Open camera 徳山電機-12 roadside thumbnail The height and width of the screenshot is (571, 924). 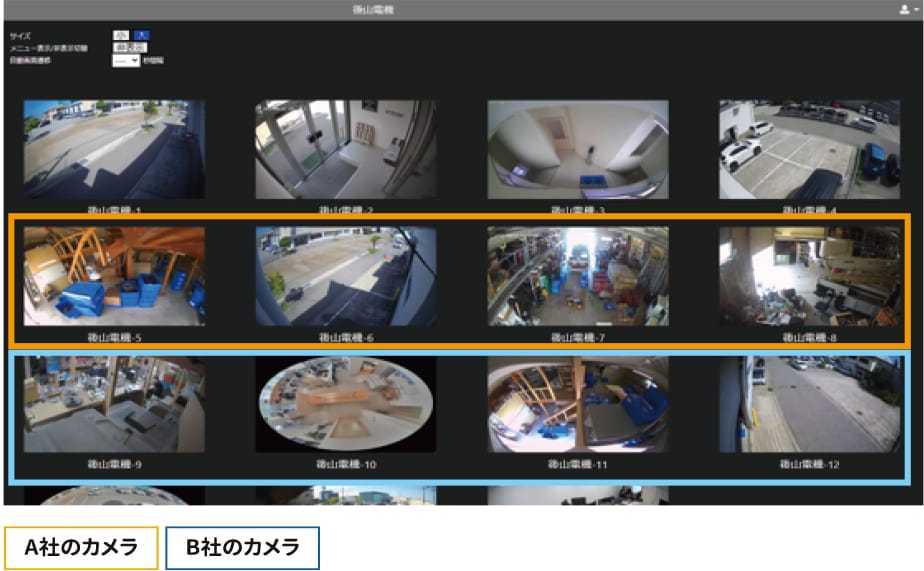[x=810, y=404]
